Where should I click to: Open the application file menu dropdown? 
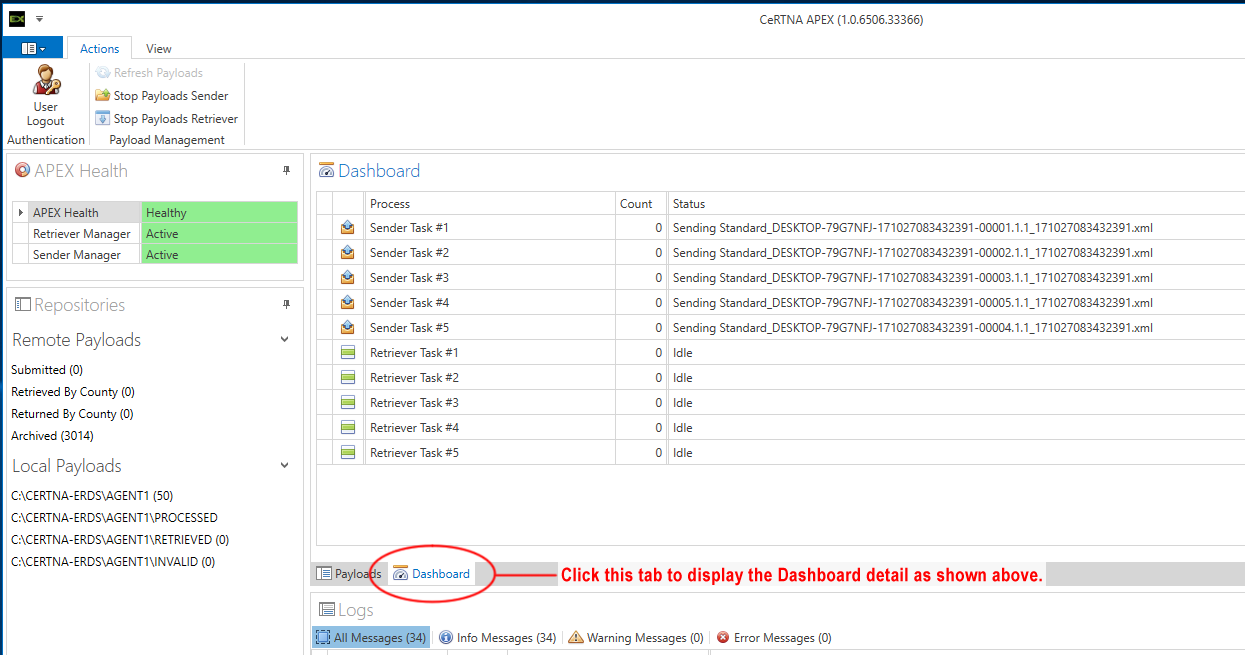(33, 48)
